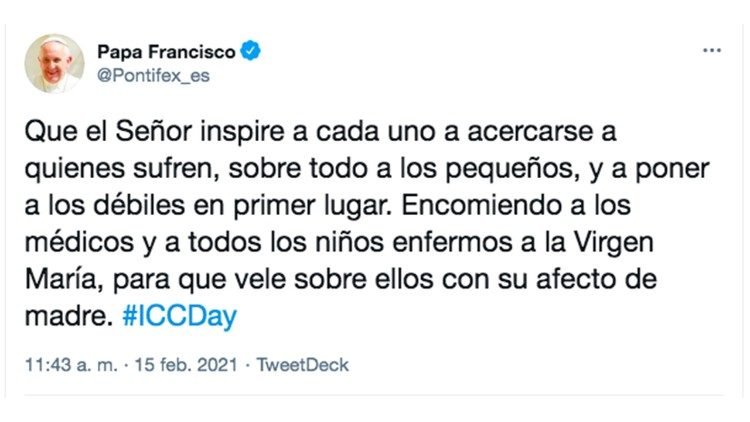Click the TweetDeck source label
750x422 pixels.
(303, 365)
